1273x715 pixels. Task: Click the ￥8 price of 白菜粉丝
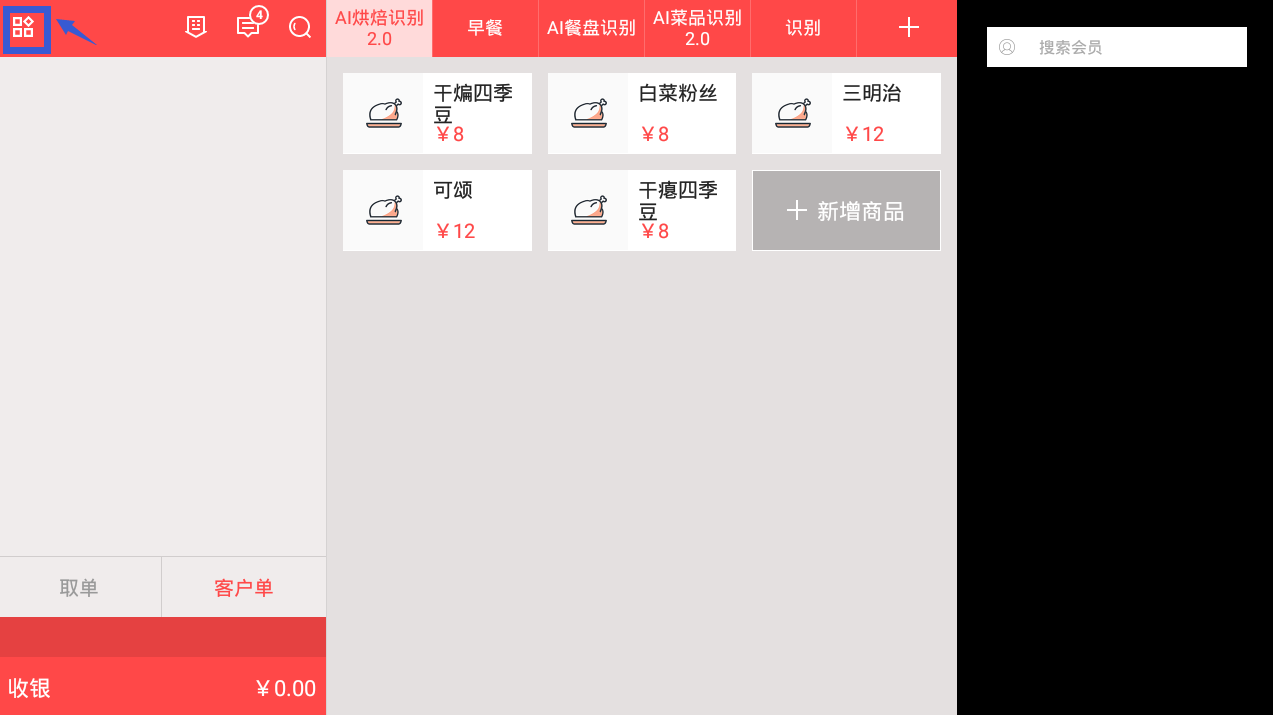[654, 134]
